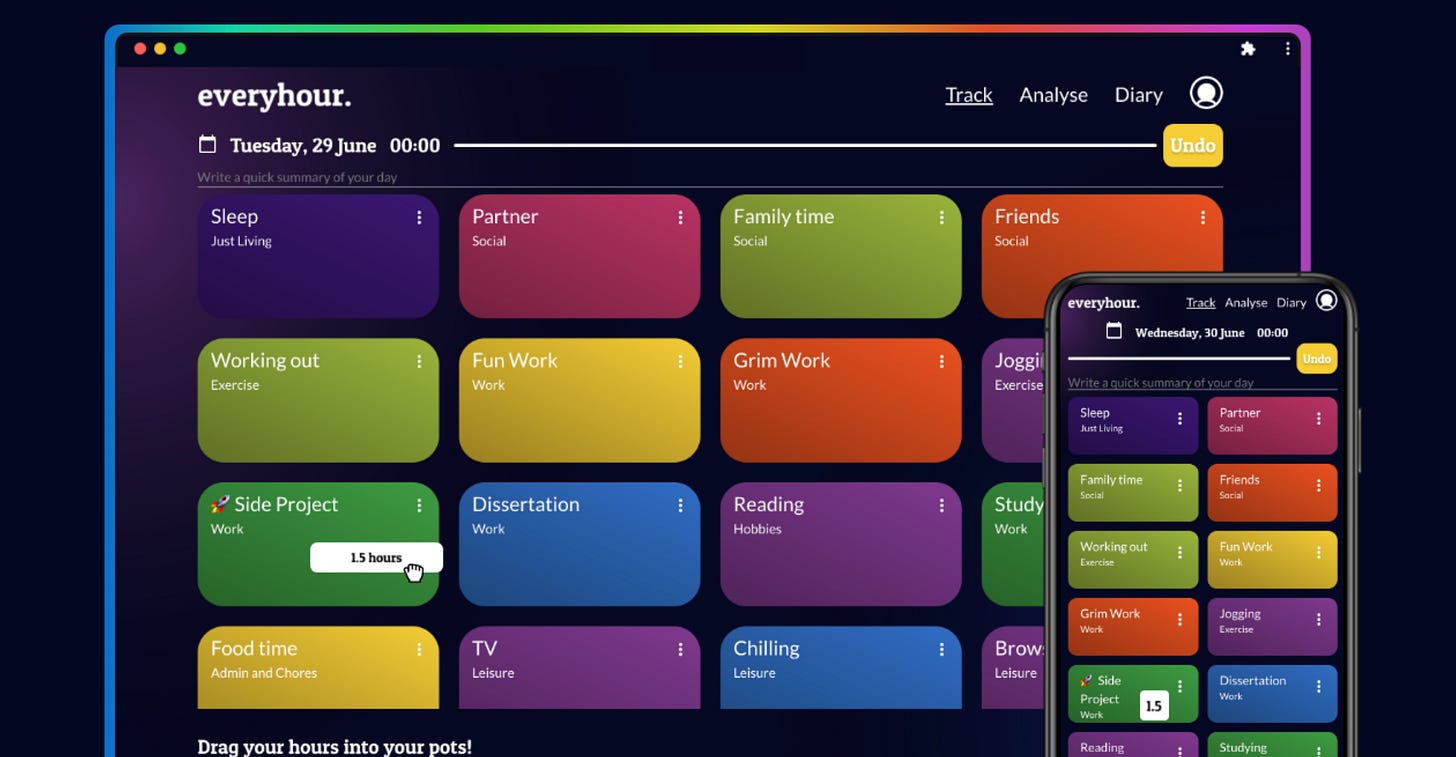Open the phone's Grim Work card options
This screenshot has width=1456, height=757.
(x=1180, y=620)
